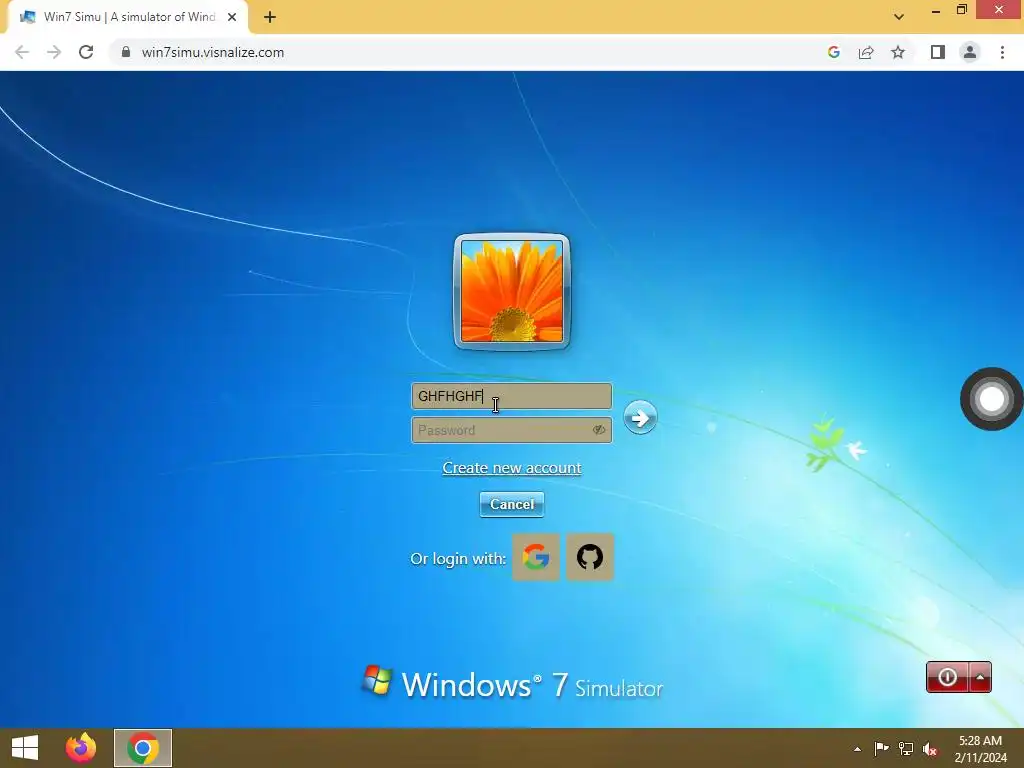Tap the floating circular assist button
This screenshot has height=768, width=1024.
[991, 399]
